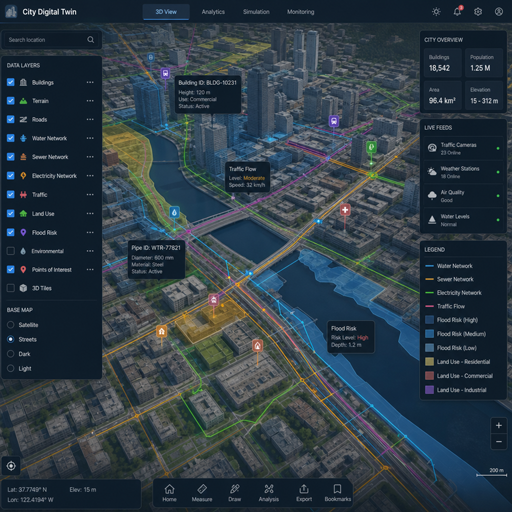Screen dimensions: 512x512
Task: Click the Water Levels feed icon
Action: tap(432, 220)
